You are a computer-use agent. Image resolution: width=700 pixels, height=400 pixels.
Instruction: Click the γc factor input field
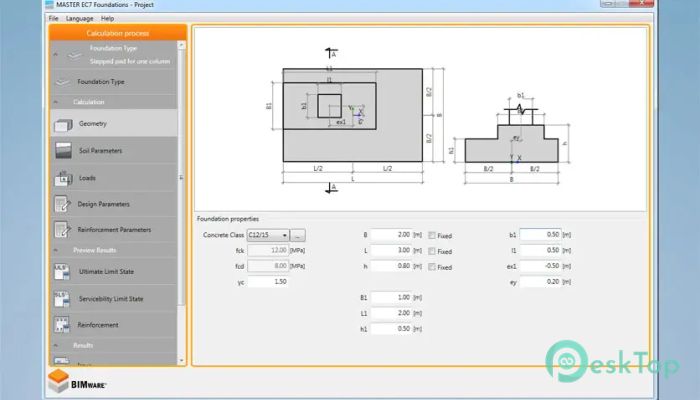(268, 282)
